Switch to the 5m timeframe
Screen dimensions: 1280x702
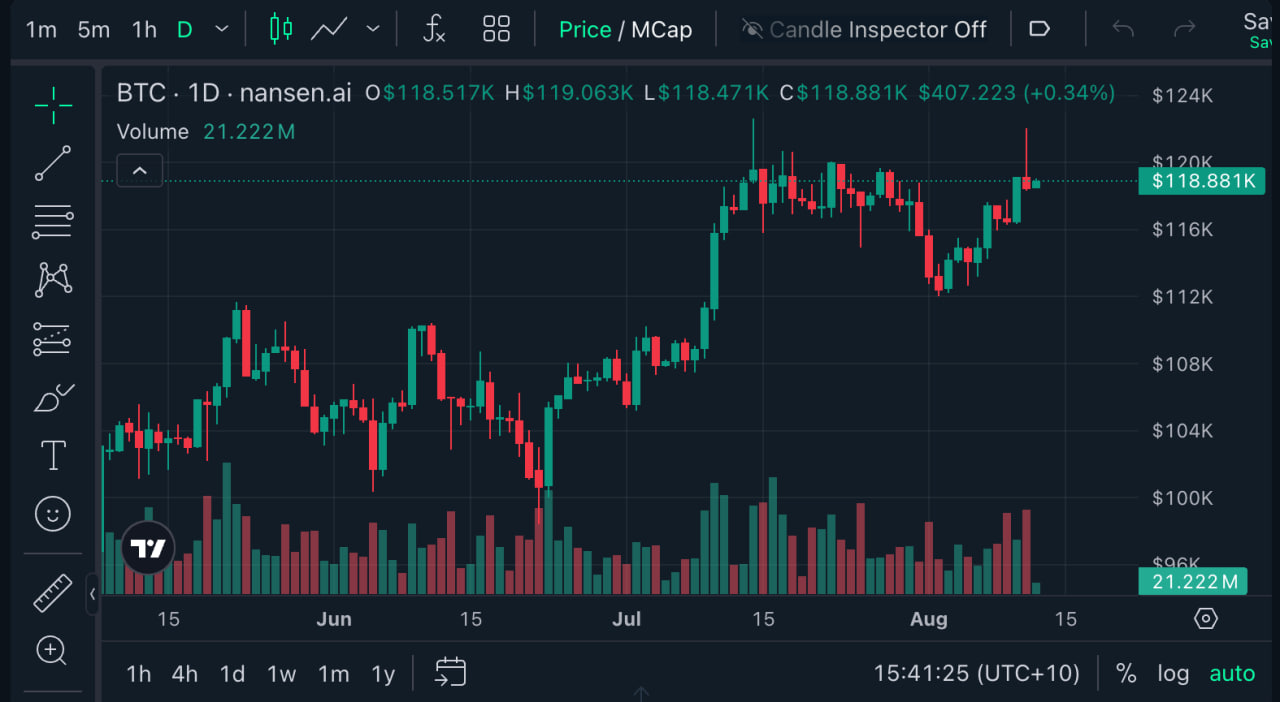(x=94, y=29)
